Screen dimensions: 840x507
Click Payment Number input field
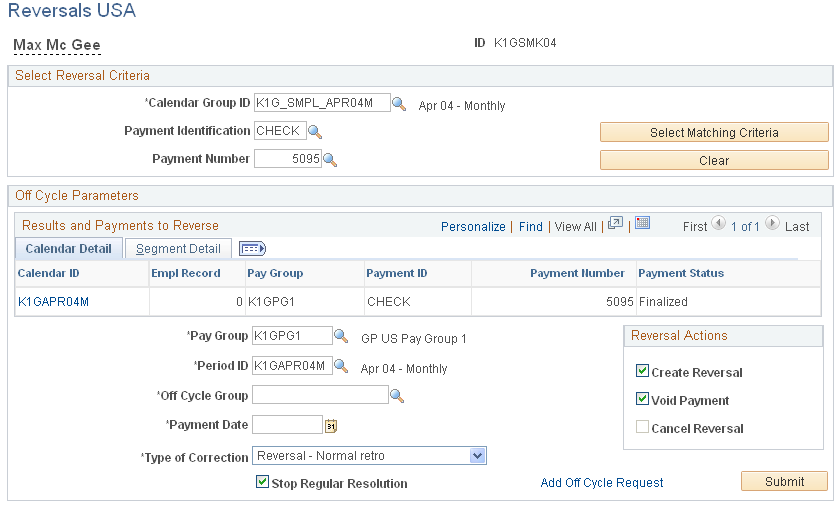coord(288,159)
